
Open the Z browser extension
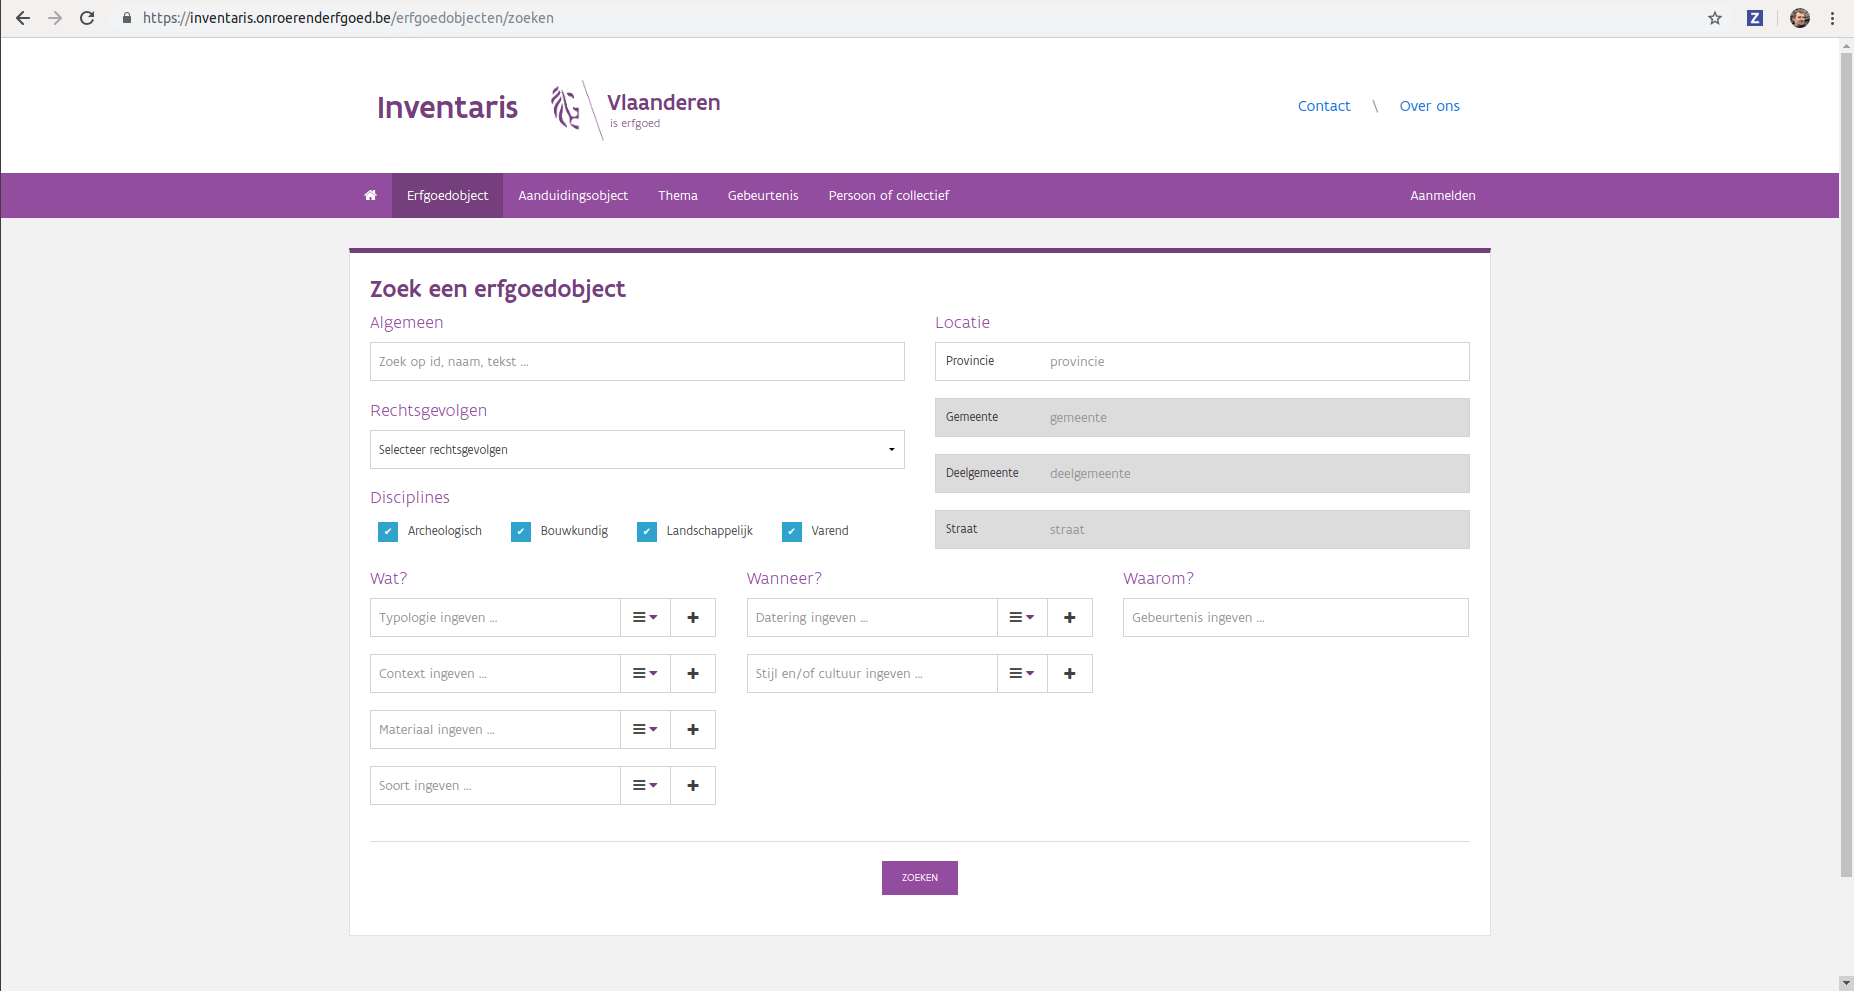tap(1755, 18)
